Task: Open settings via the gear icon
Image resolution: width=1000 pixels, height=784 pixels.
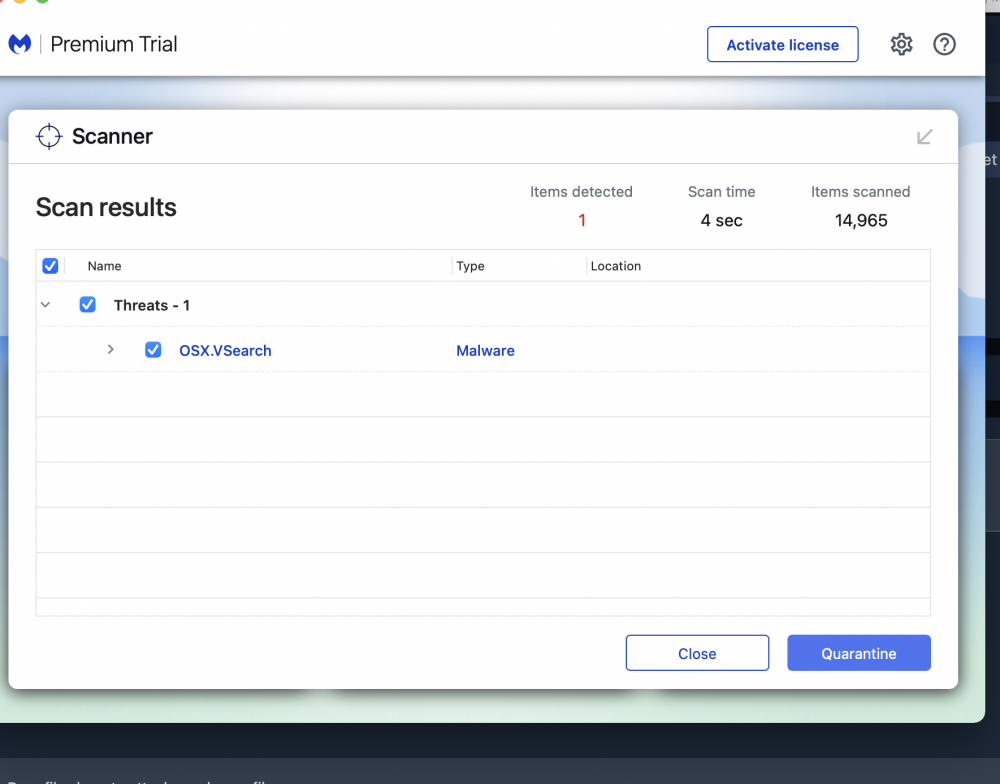Action: pos(901,44)
